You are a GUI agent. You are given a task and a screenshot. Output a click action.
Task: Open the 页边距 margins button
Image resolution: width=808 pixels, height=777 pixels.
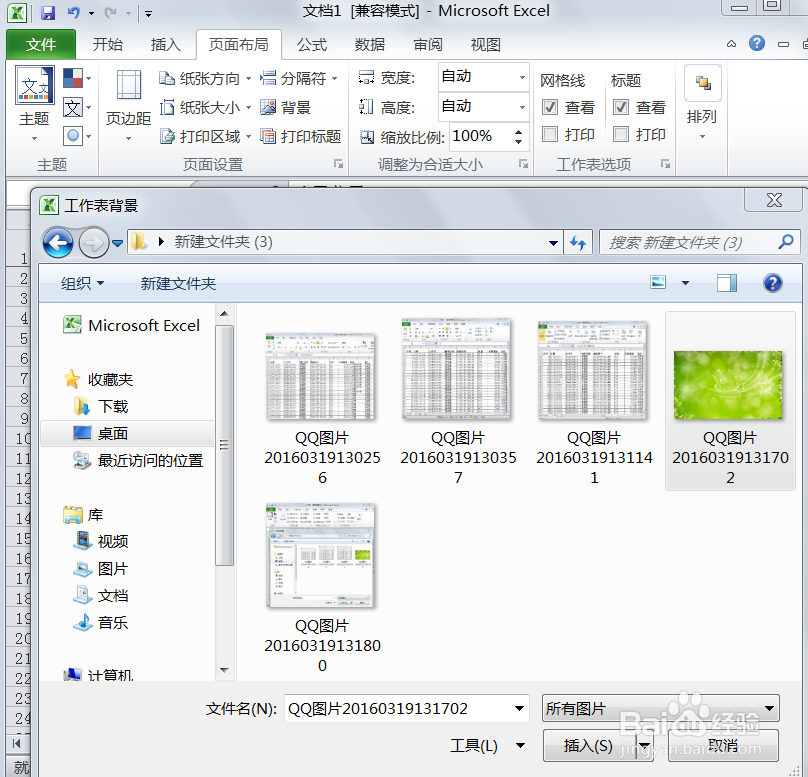pyautogui.click(x=128, y=105)
